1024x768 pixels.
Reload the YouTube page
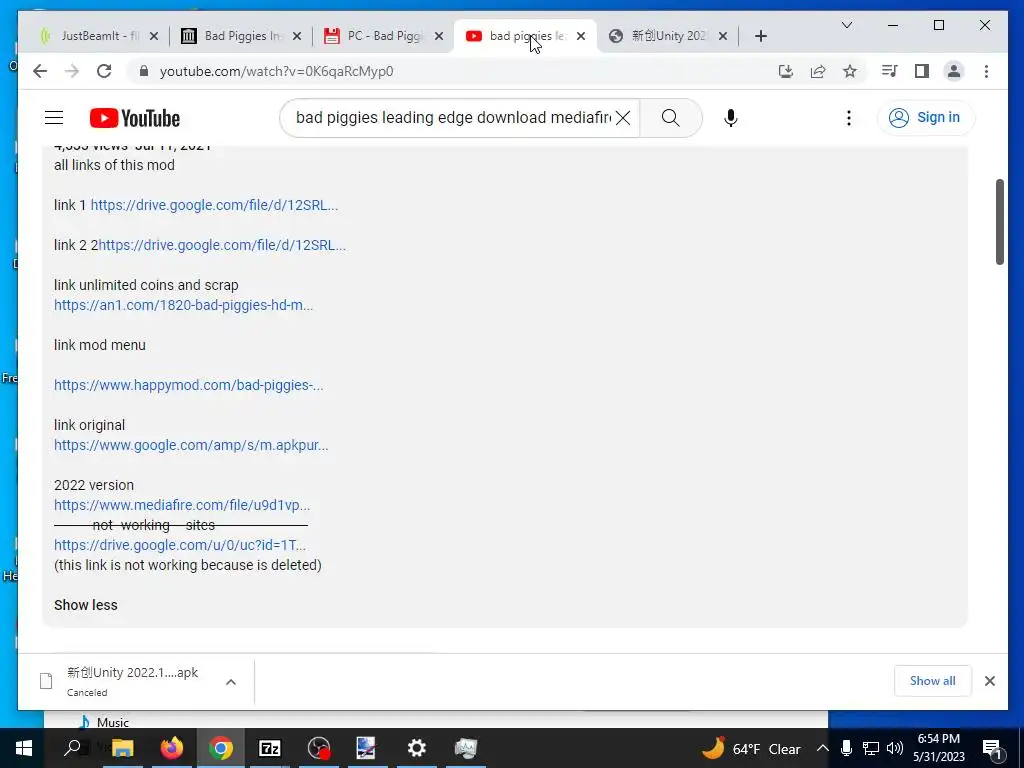[104, 71]
